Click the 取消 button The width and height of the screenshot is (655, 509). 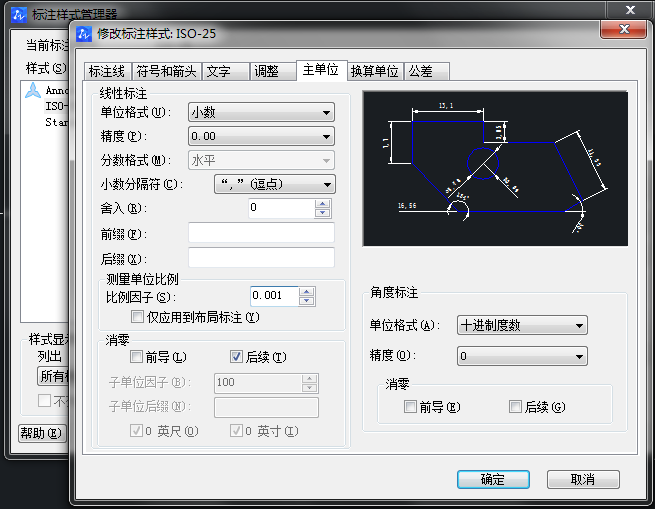coord(583,479)
